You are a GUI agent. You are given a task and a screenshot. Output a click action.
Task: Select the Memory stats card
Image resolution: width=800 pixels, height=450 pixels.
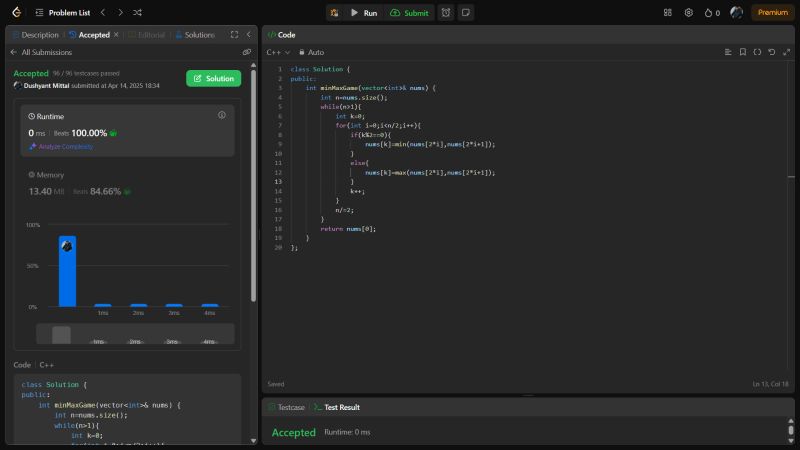(x=127, y=184)
